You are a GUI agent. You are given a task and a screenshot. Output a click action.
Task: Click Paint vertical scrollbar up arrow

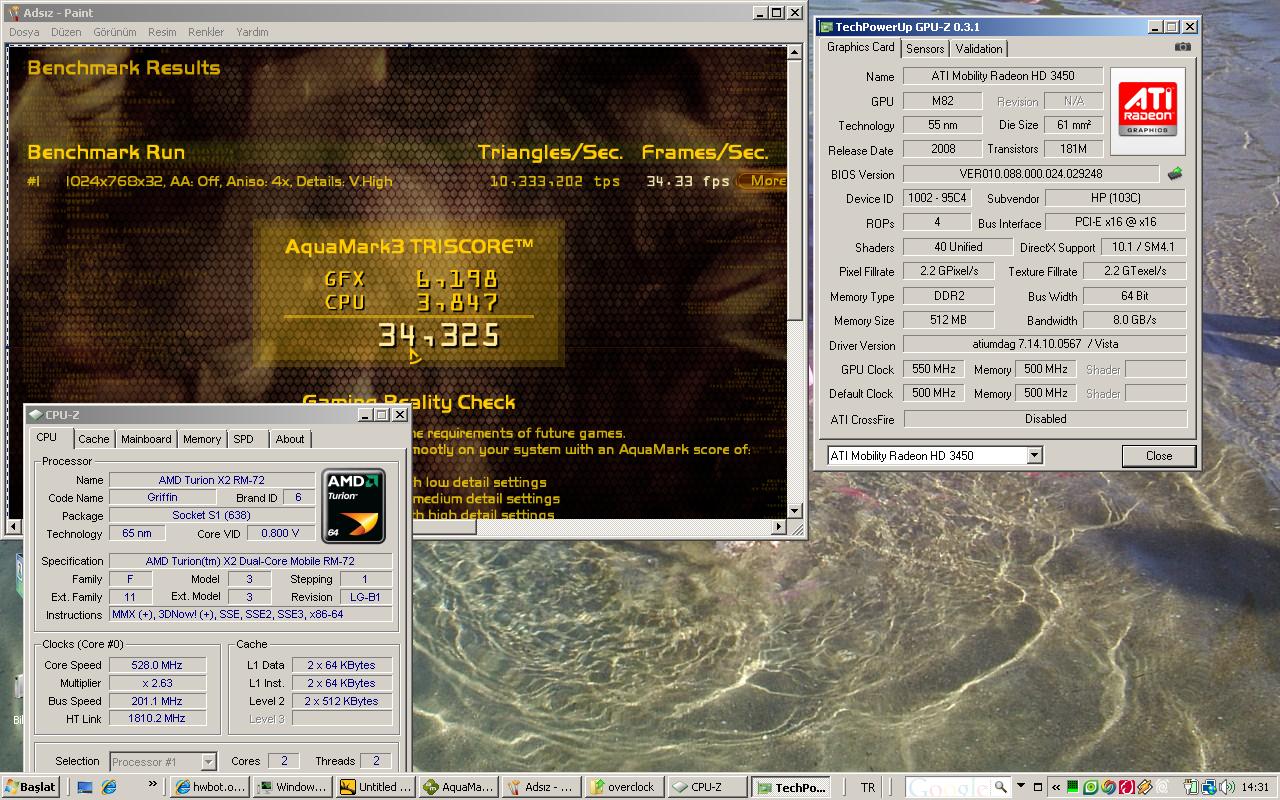click(x=796, y=52)
